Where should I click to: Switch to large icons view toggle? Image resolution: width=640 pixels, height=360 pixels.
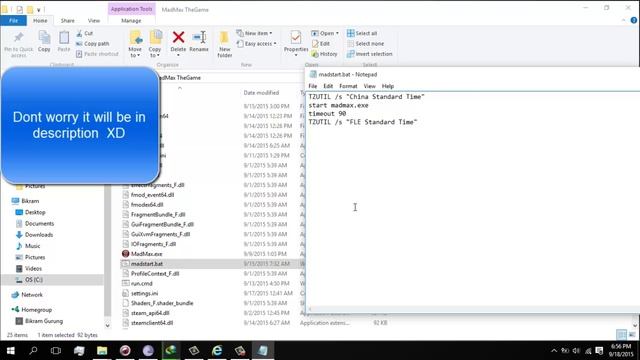632,335
